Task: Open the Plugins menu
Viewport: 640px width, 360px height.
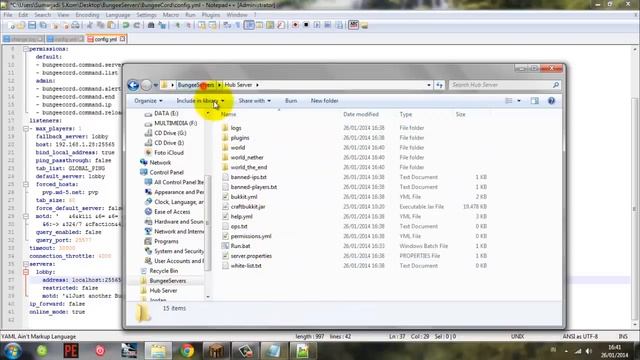Action: [x=211, y=15]
